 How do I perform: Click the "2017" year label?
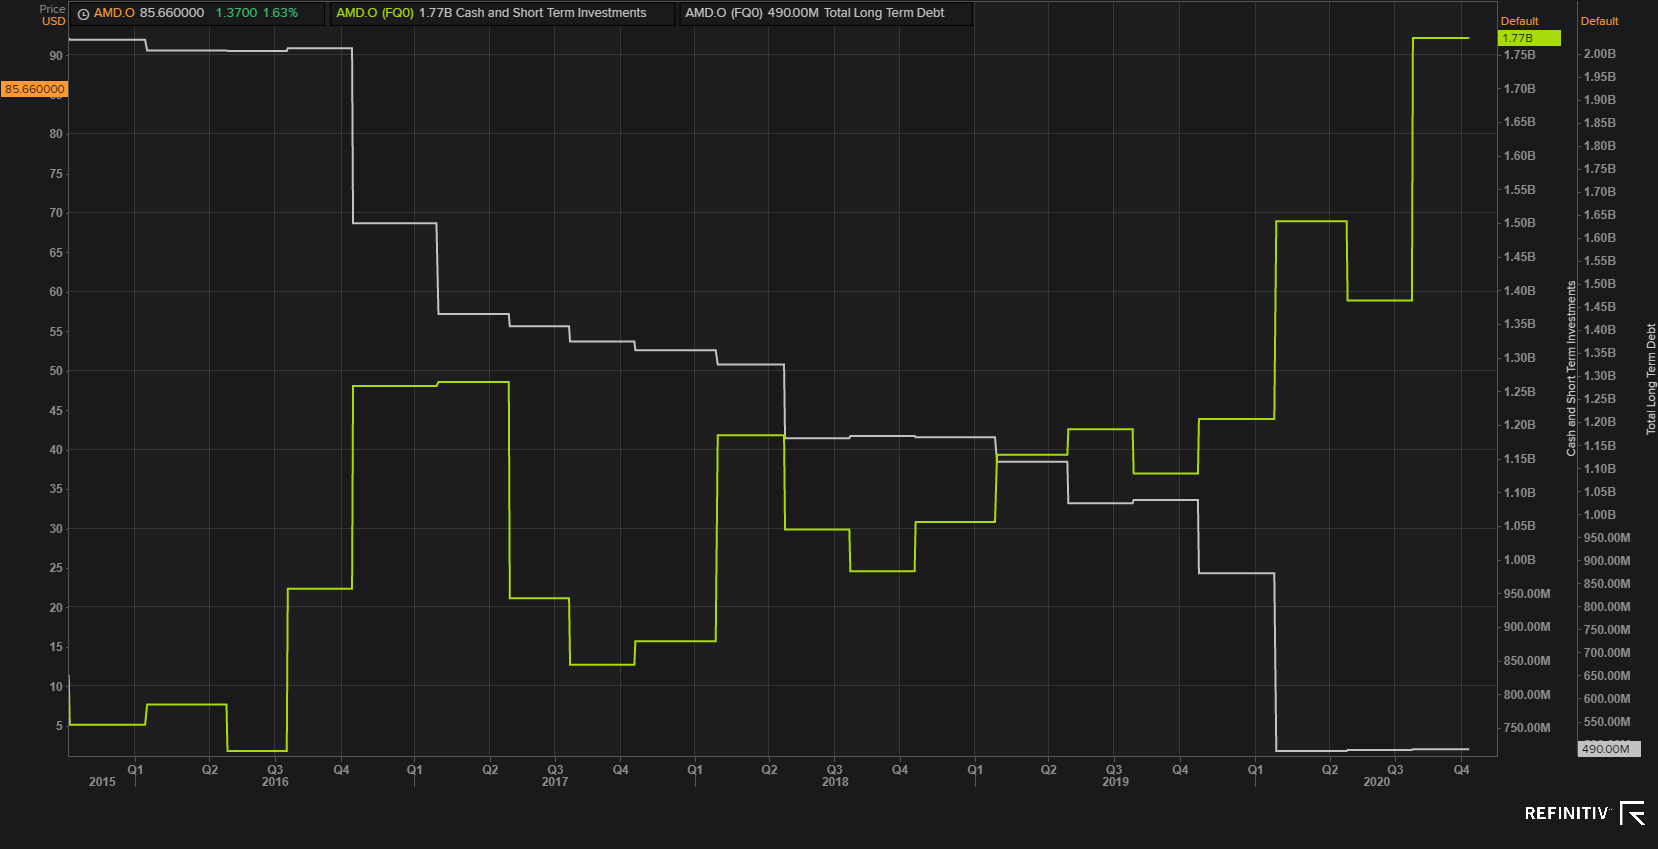click(555, 782)
